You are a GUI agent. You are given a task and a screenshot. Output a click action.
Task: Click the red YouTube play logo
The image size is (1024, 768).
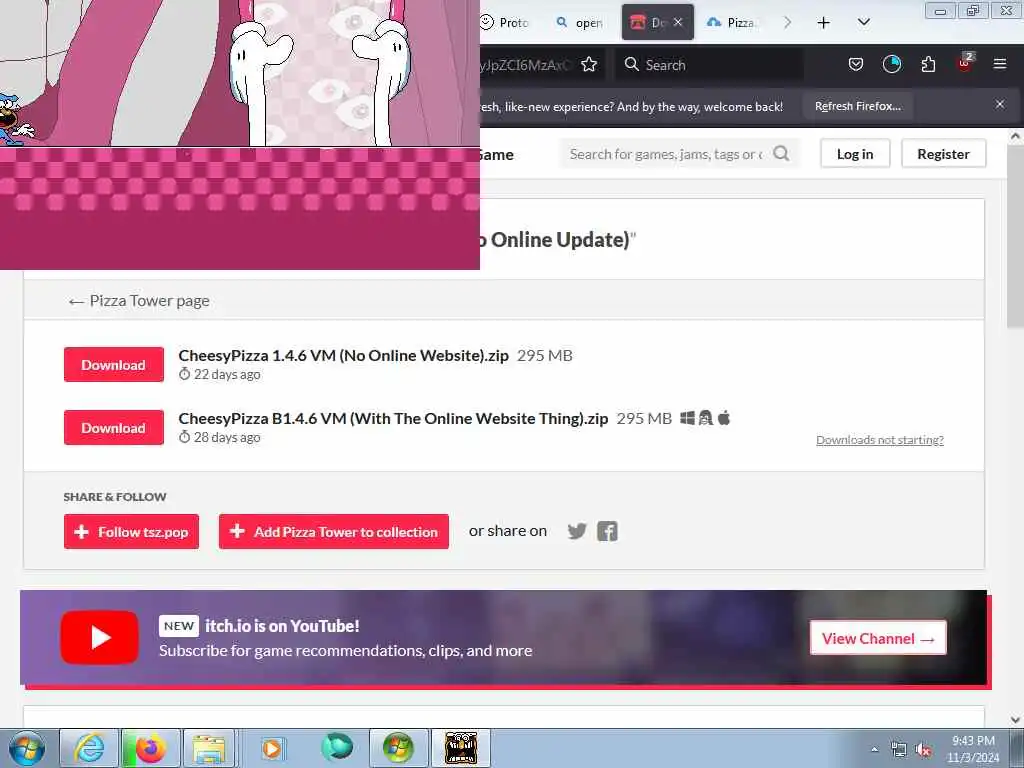tap(99, 637)
